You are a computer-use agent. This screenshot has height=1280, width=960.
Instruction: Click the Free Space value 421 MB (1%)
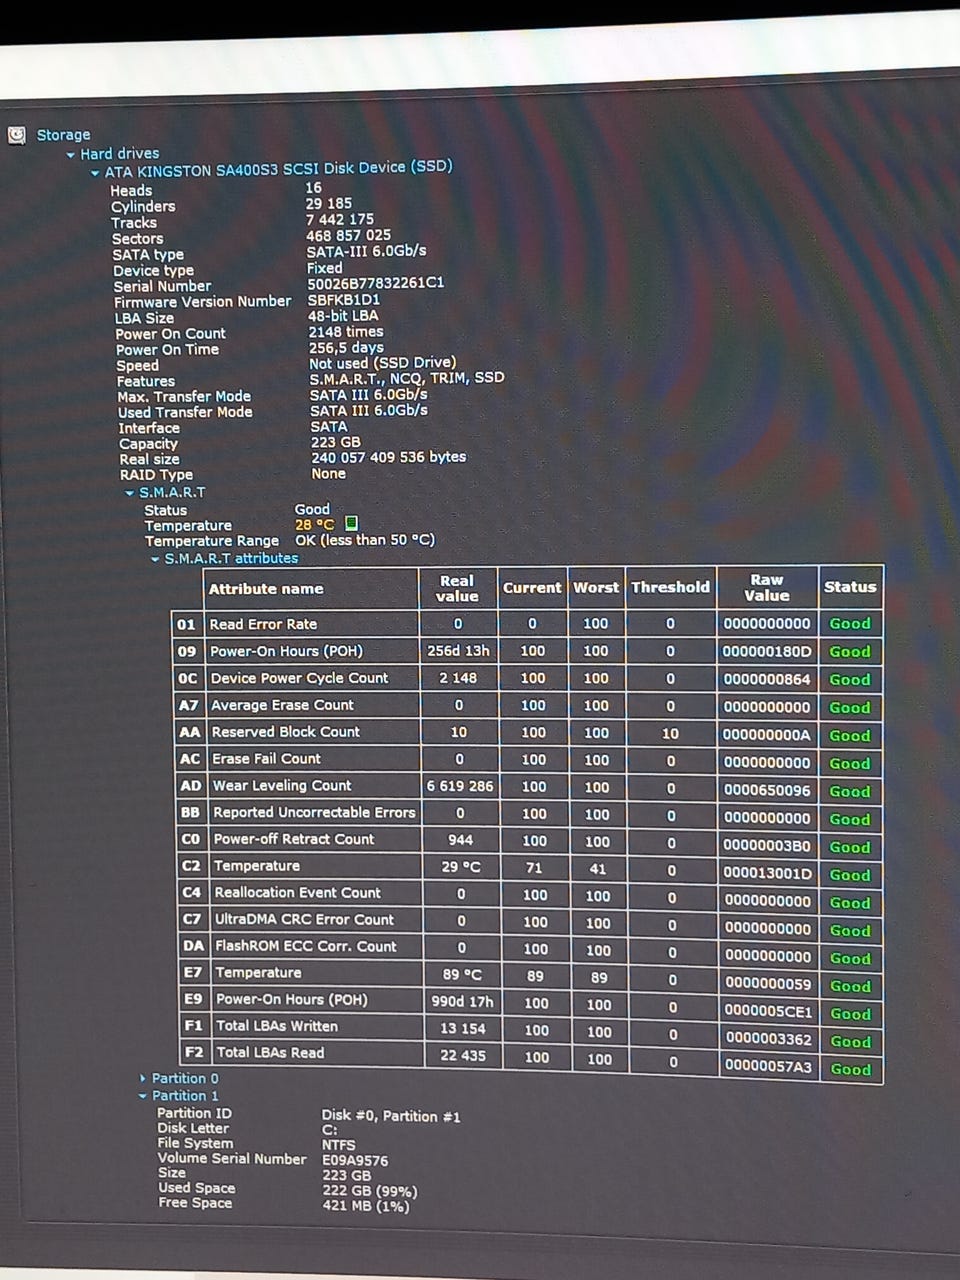tap(365, 1206)
